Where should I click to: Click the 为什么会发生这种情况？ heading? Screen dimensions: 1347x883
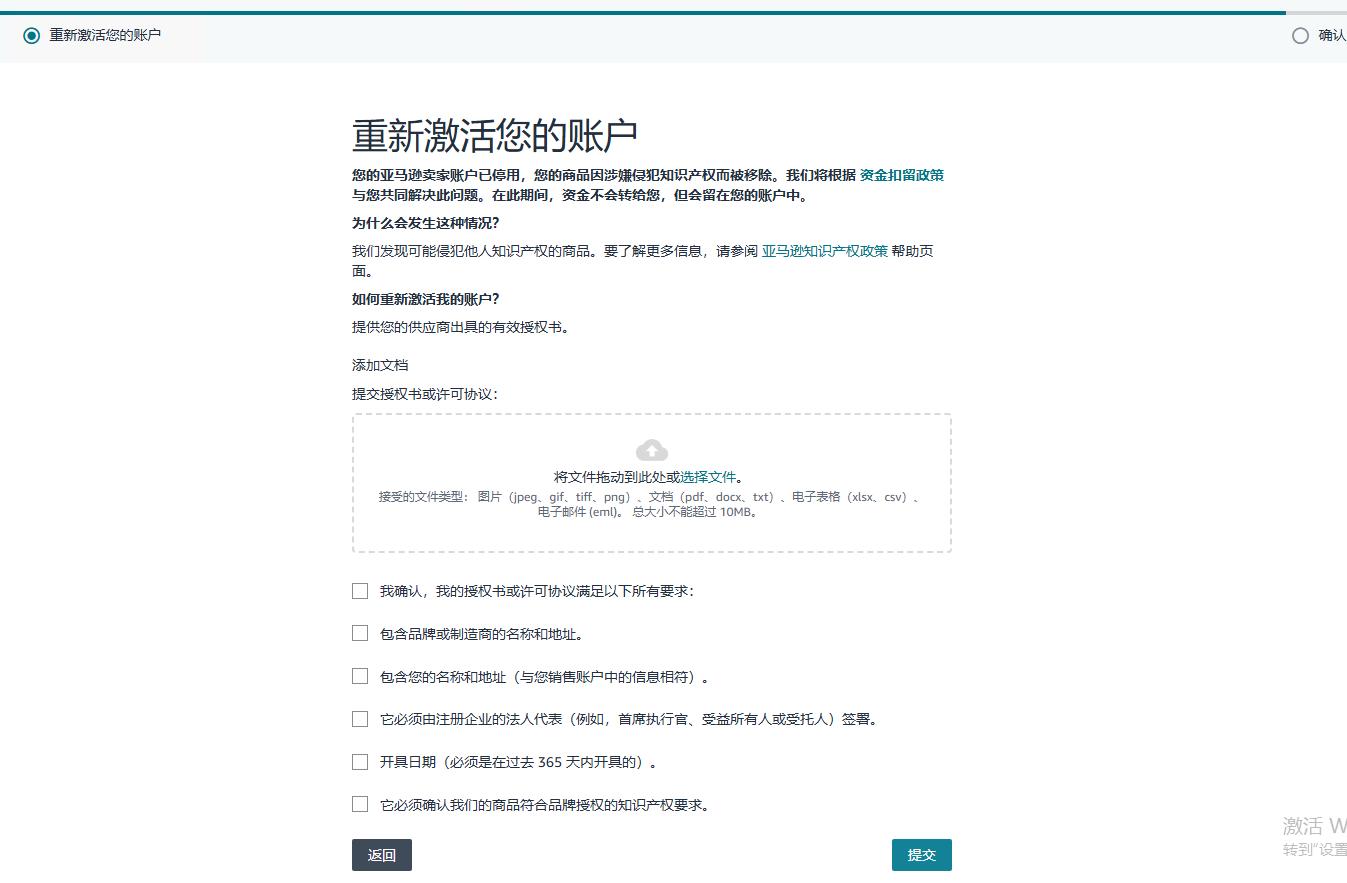(x=425, y=223)
